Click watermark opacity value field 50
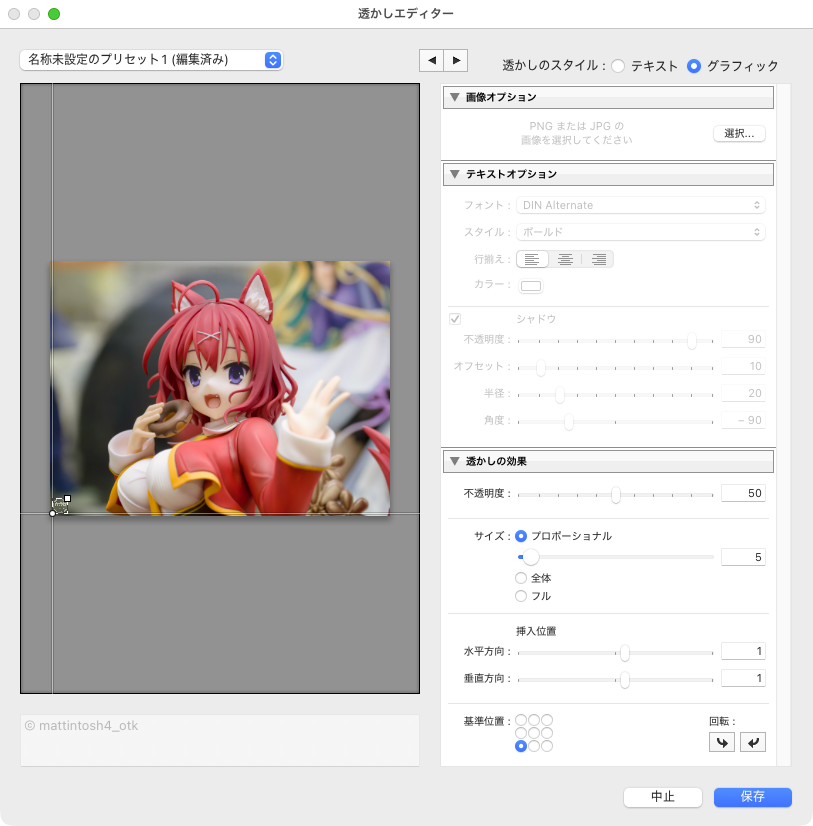 [743, 493]
